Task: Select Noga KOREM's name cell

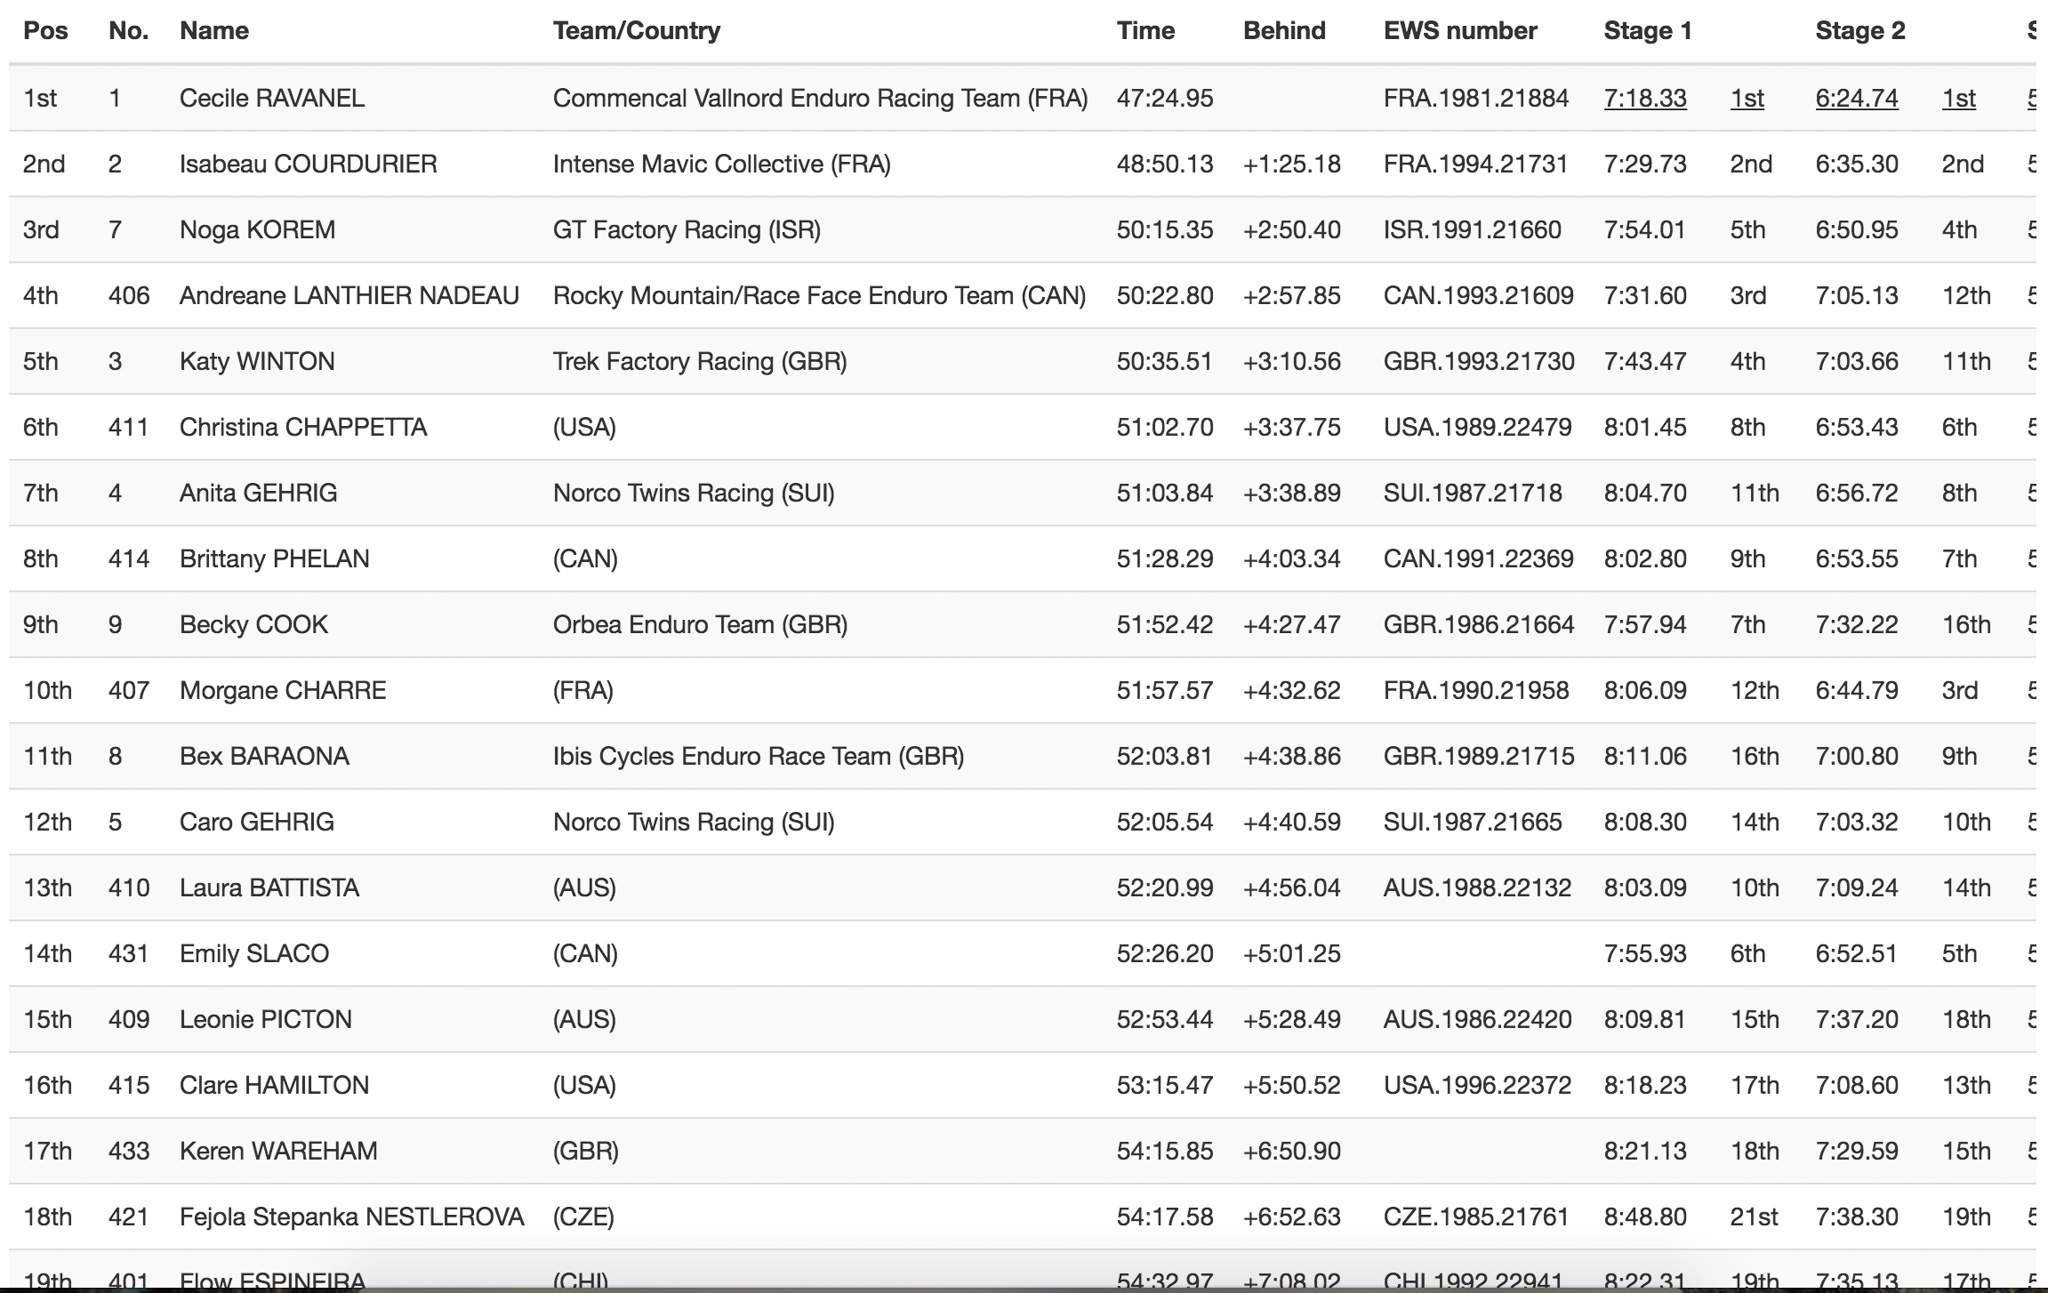Action: tap(257, 230)
